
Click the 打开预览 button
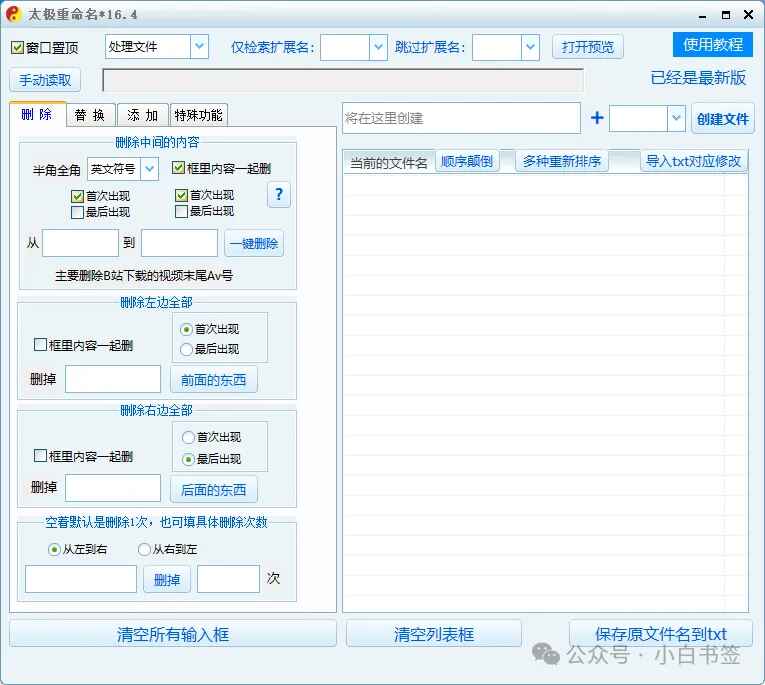click(587, 47)
